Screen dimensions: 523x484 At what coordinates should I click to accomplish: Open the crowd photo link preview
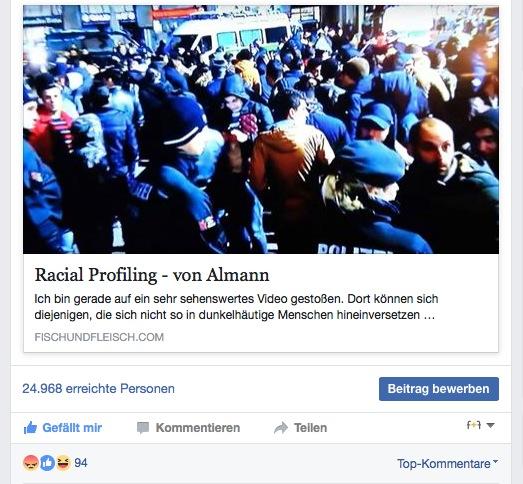261,129
